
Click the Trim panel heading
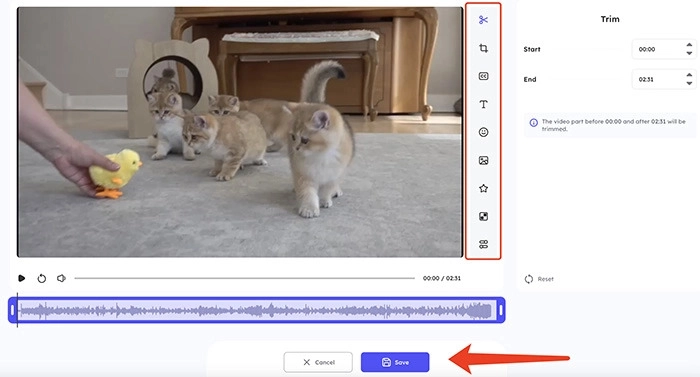pos(610,19)
